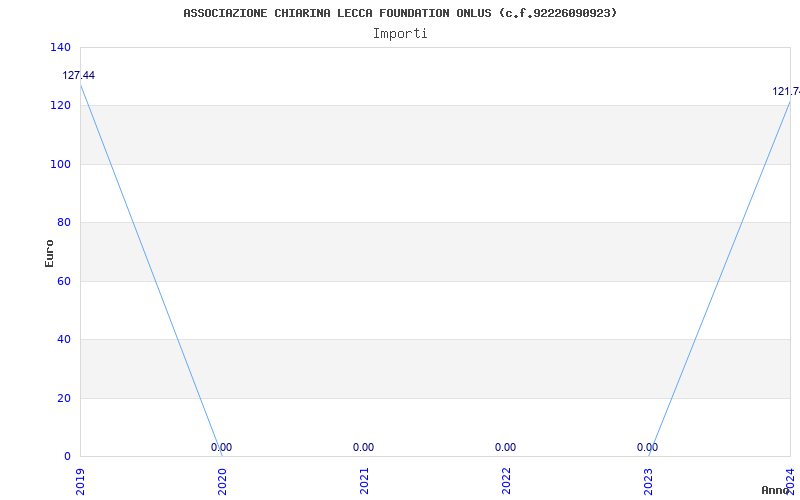
Task: Click the 0.00 value above 2020
Action: coord(221,447)
